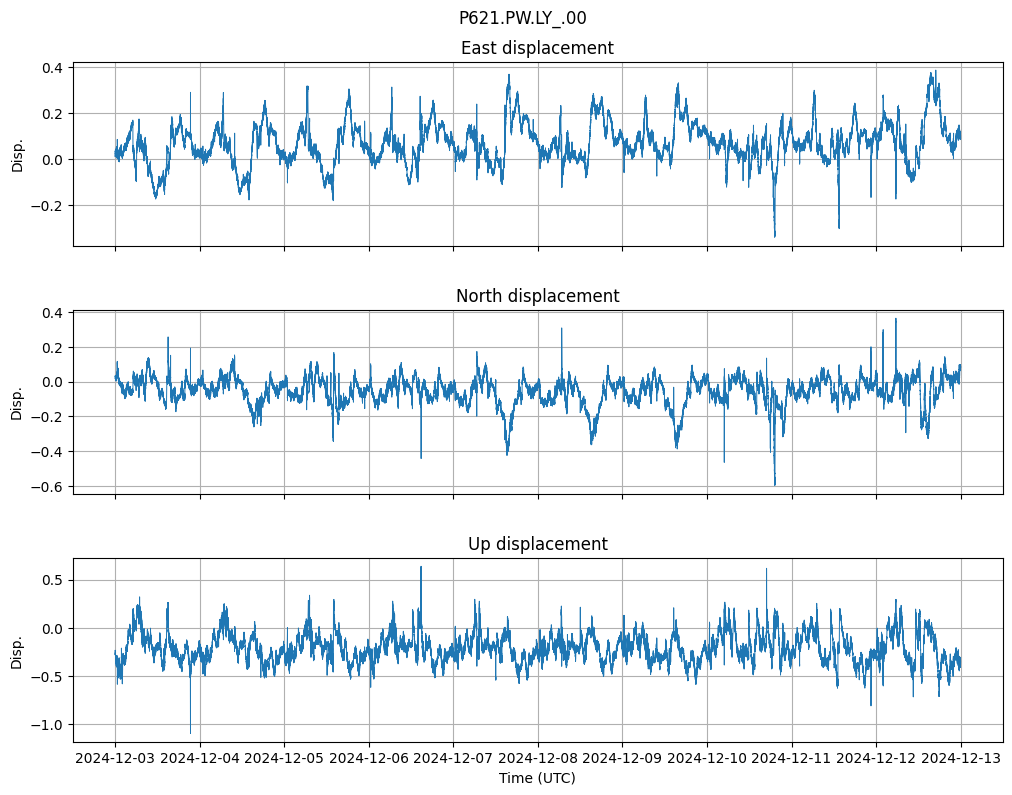Click the 0.4 y-tick on the East plot
The image size is (1012, 795).
[52, 68]
